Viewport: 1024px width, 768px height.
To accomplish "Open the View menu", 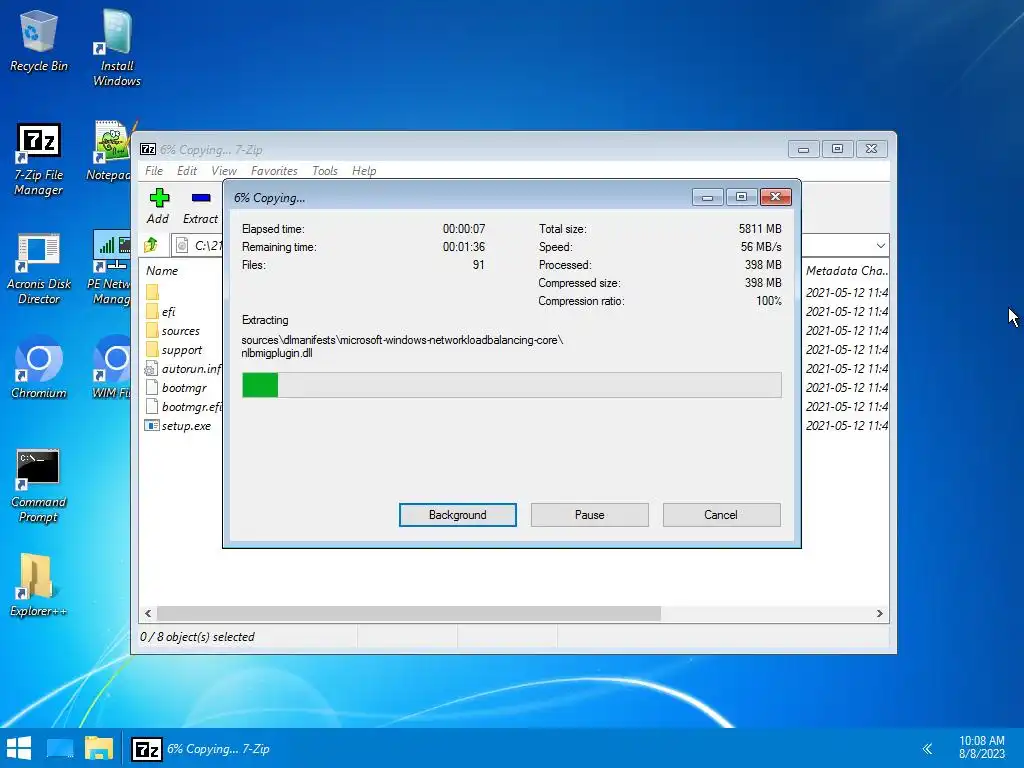I will [x=224, y=170].
